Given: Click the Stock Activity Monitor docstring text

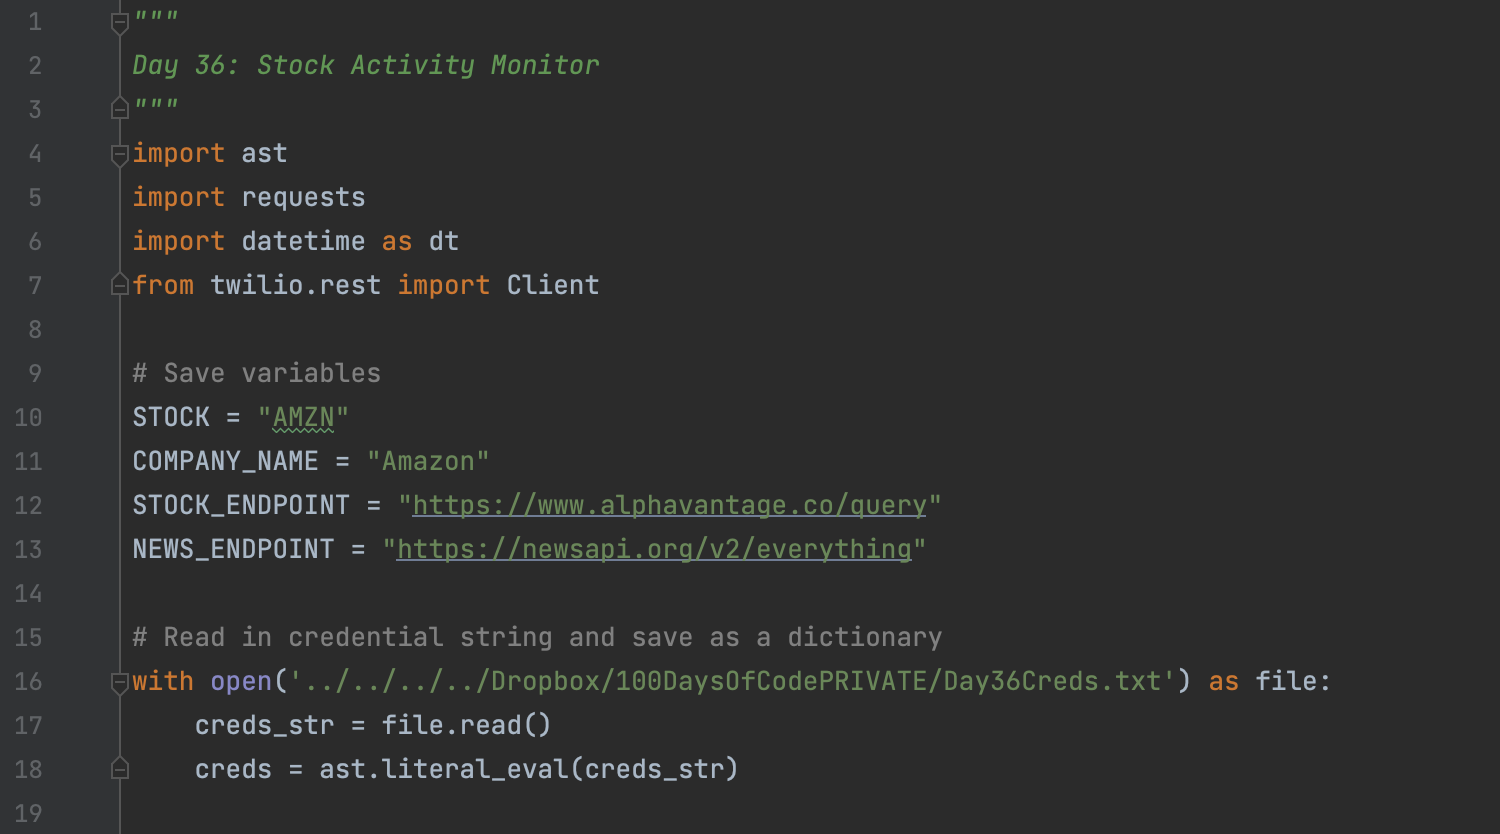Looking at the screenshot, I should (428, 65).
